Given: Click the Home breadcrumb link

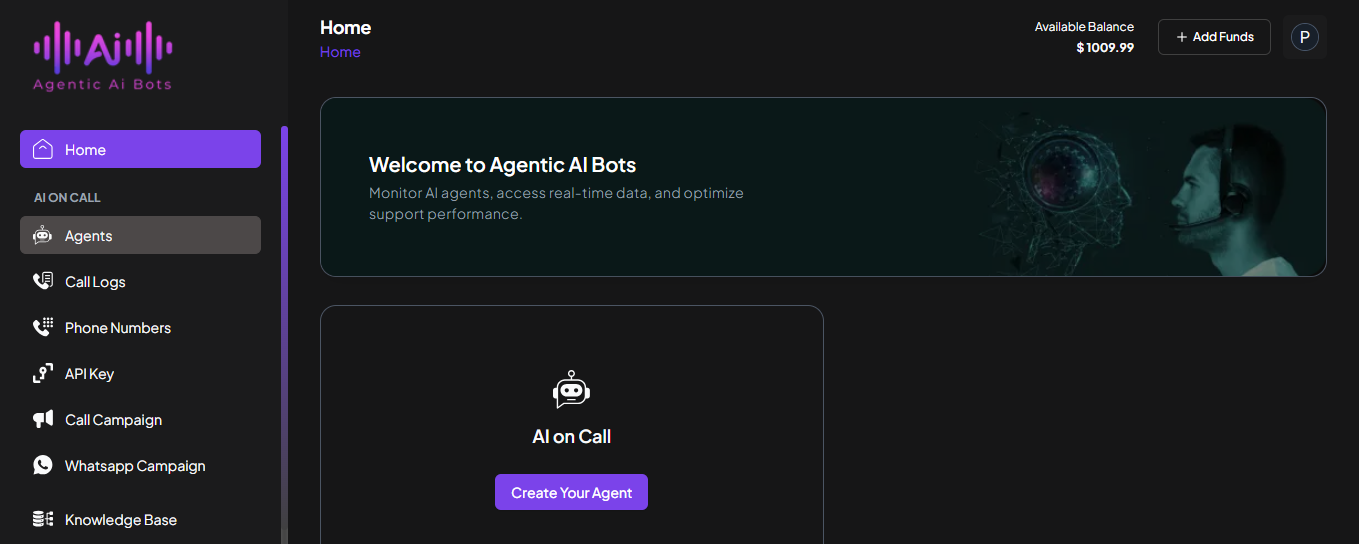Looking at the screenshot, I should (x=340, y=52).
